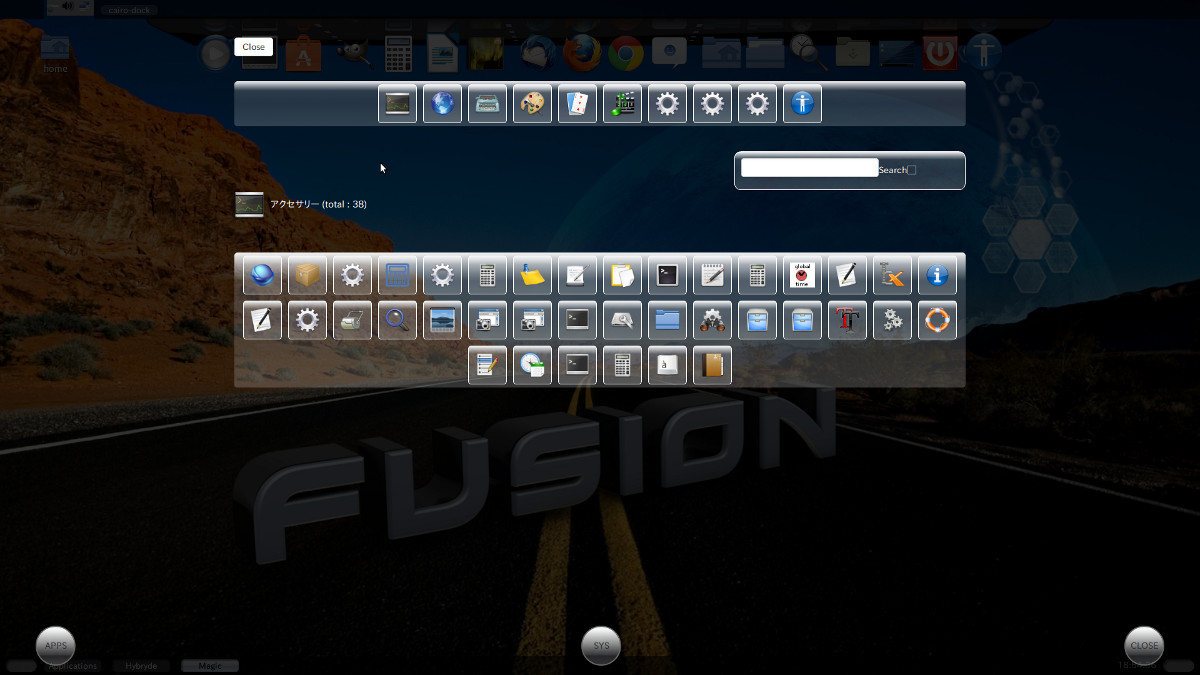Click the round SYS button
This screenshot has width=1200, height=675.
[601, 646]
